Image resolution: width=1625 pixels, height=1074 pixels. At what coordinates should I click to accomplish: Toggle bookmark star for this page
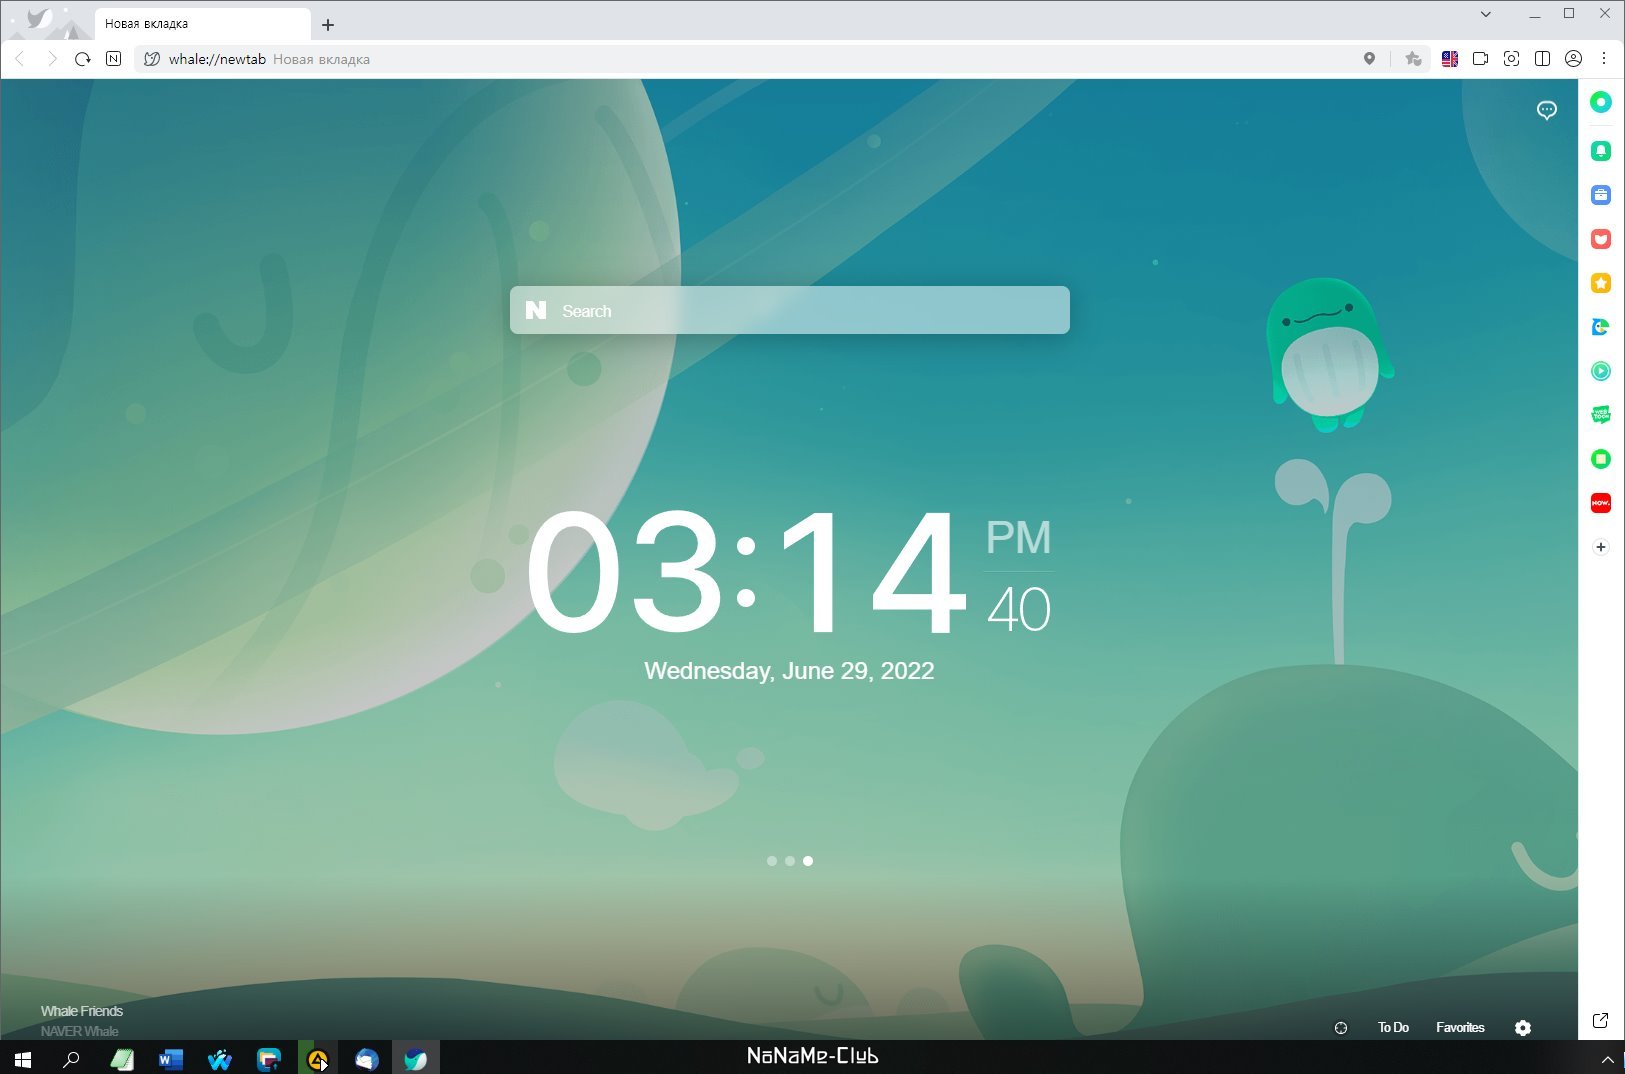coord(1412,59)
